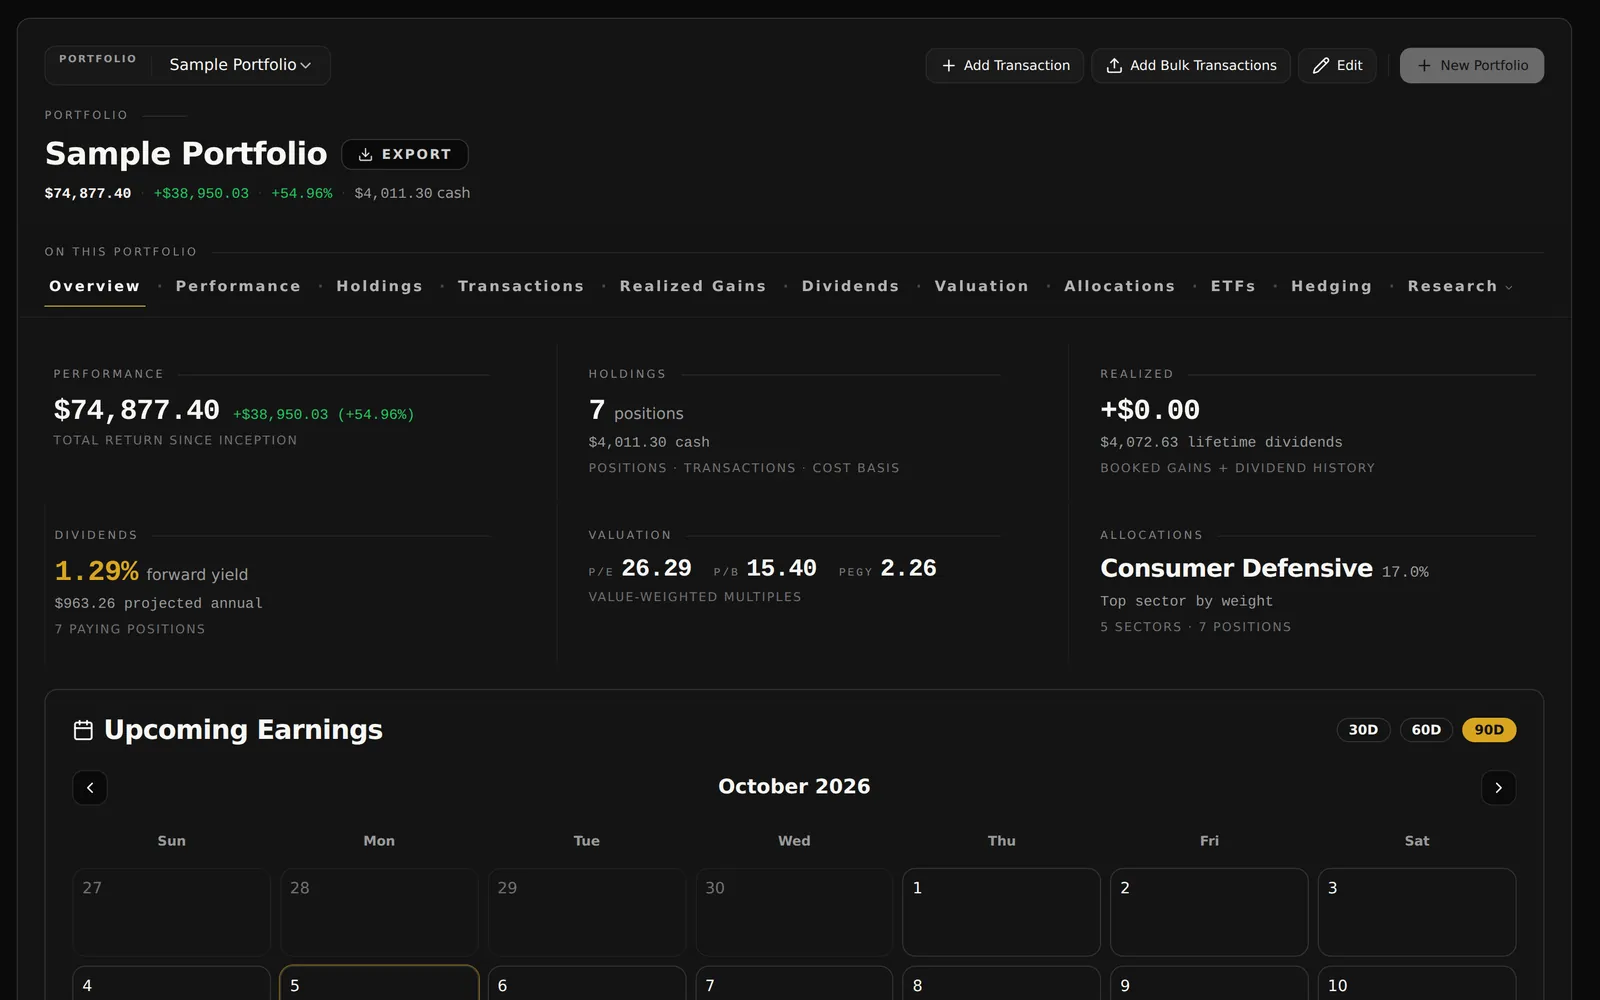Click the Add Transaction button
This screenshot has width=1600, height=1000.
[1004, 65]
